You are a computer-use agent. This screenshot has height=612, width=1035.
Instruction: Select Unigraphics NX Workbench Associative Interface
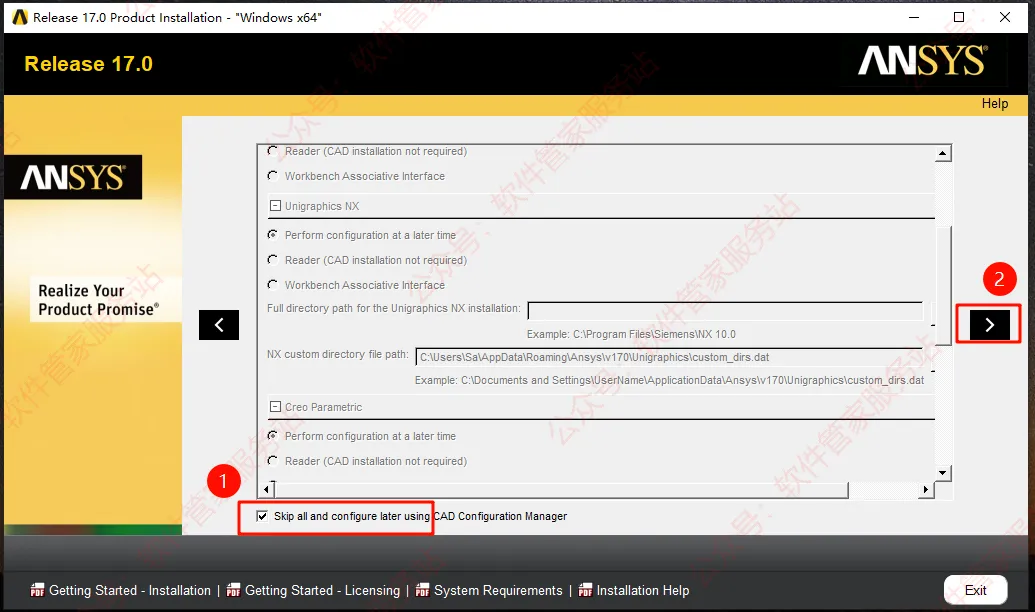click(x=272, y=285)
